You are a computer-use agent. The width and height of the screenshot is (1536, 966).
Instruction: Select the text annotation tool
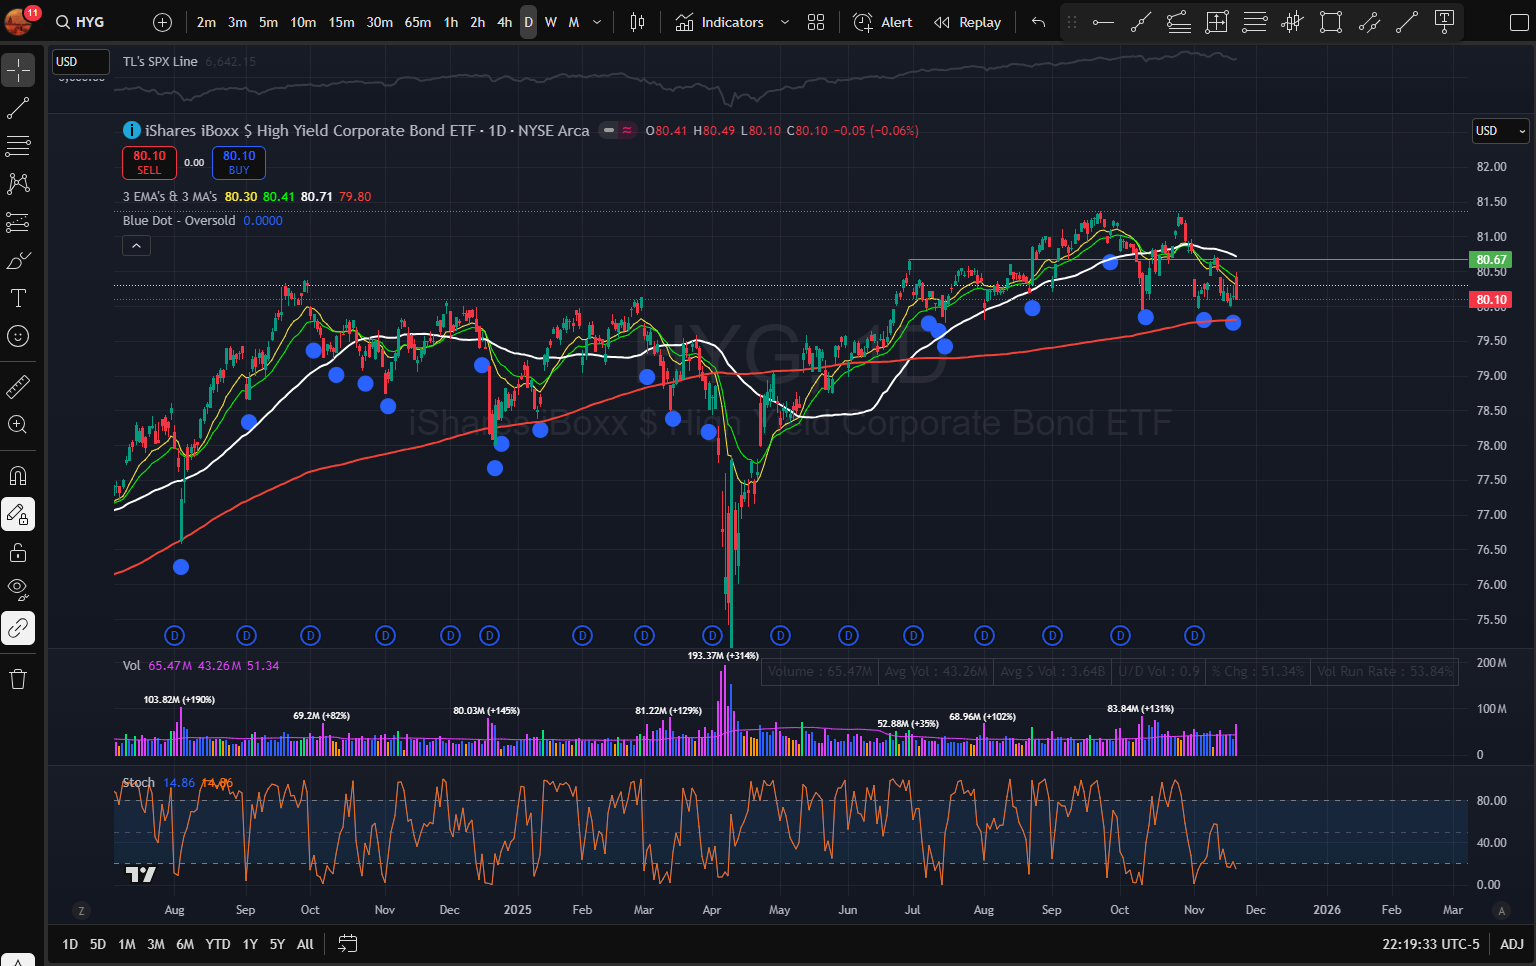point(18,298)
